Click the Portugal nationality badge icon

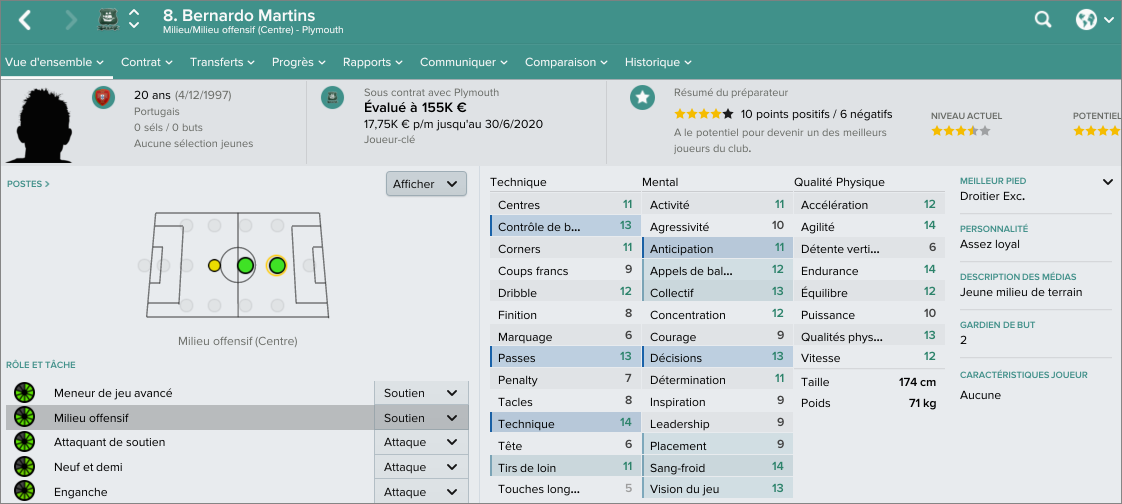(x=101, y=97)
